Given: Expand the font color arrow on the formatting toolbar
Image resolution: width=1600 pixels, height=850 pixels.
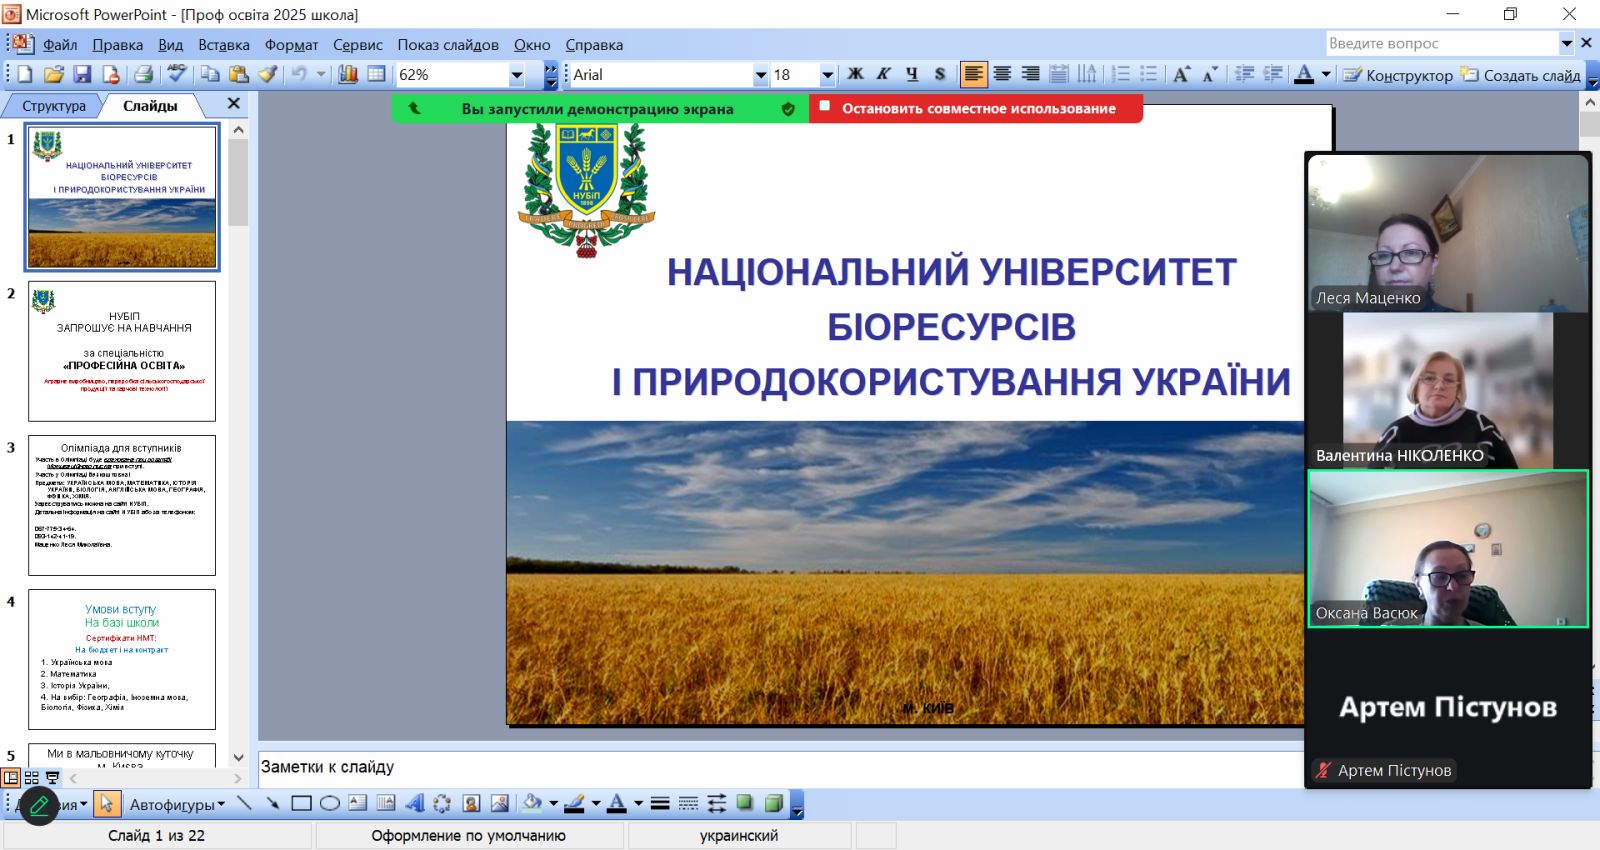Looking at the screenshot, I should click(1326, 74).
